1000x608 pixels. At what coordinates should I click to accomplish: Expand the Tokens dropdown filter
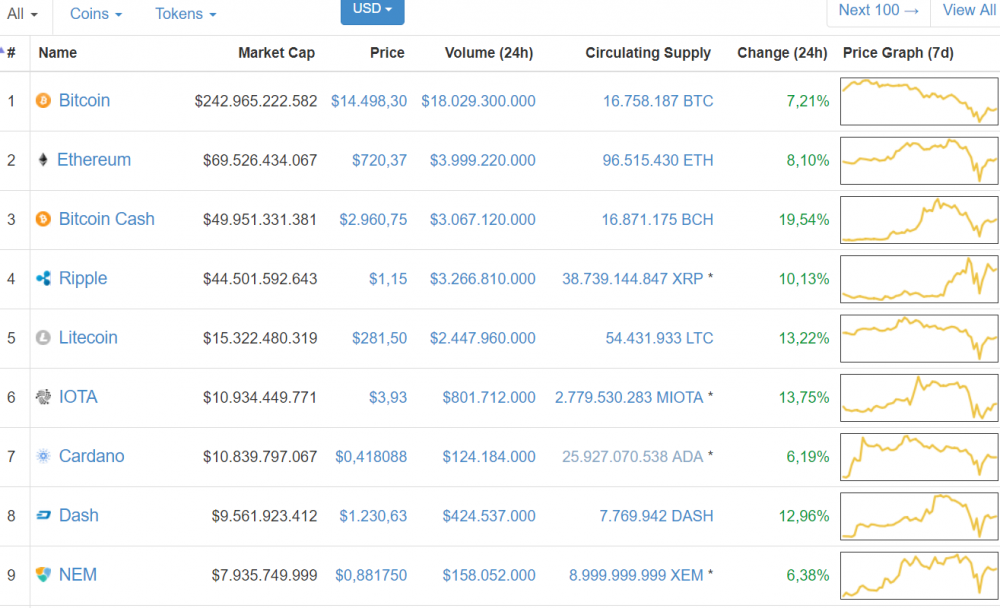coord(185,14)
